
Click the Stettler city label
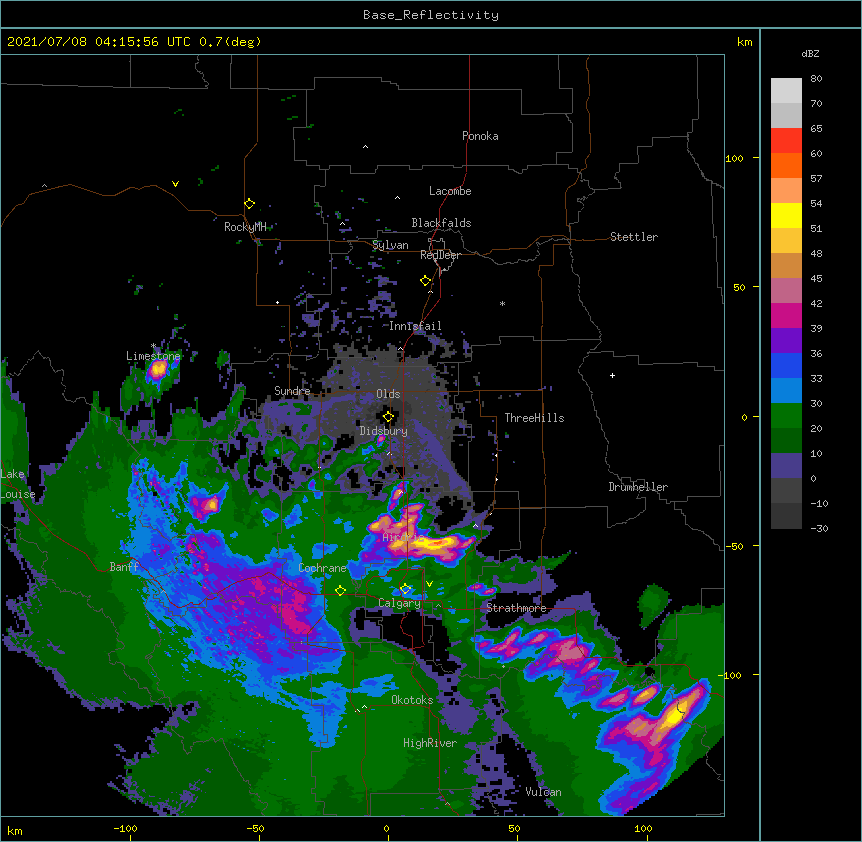click(634, 237)
